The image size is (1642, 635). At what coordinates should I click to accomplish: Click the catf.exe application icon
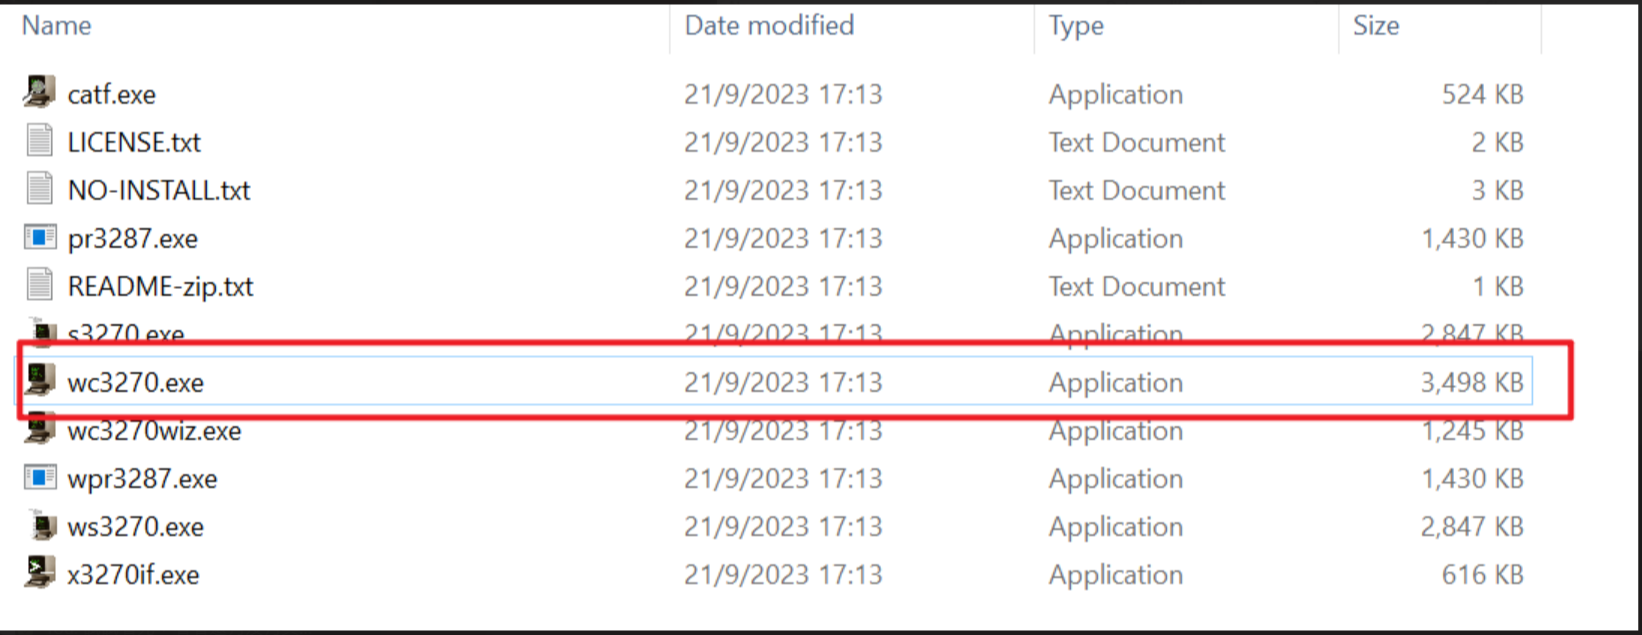37,94
